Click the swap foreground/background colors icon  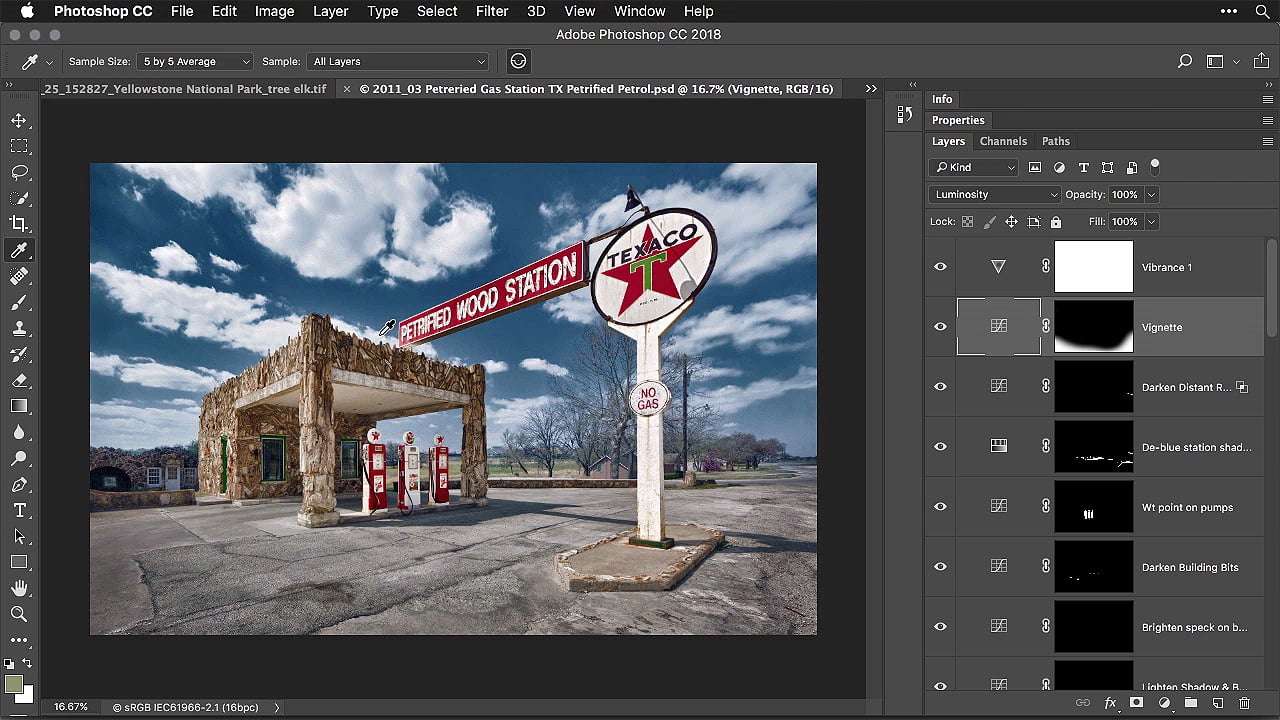tap(27, 664)
